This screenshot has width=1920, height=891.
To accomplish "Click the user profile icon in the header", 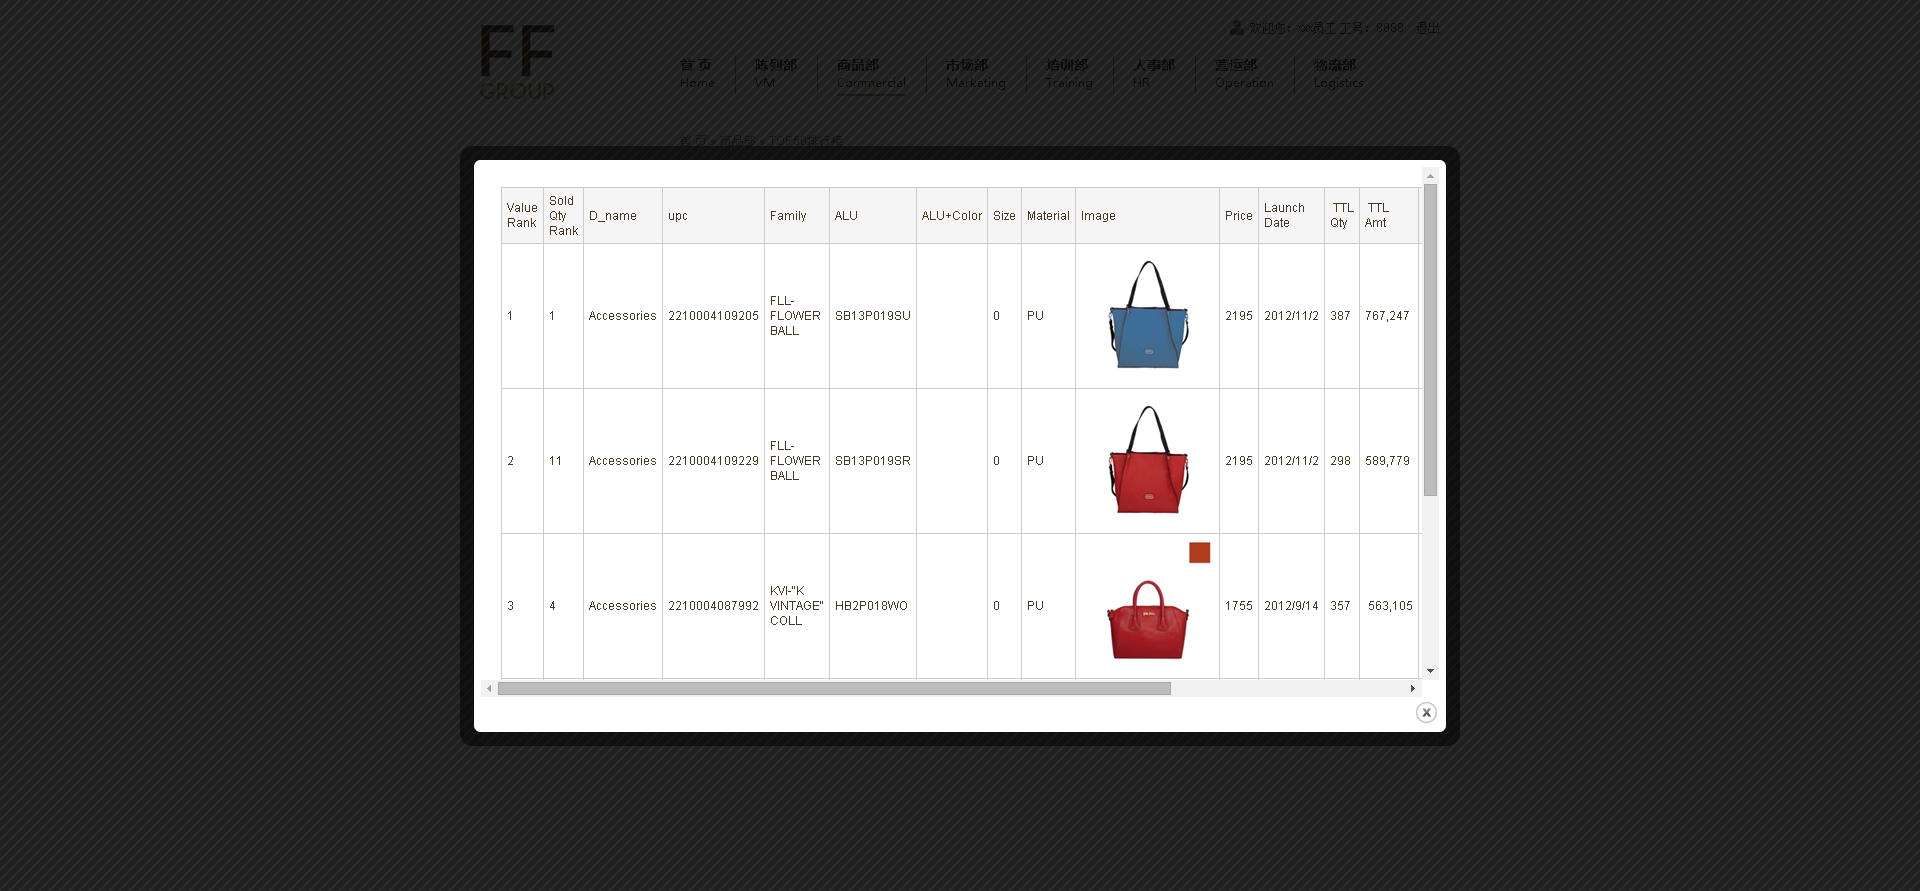I will click(x=1237, y=28).
